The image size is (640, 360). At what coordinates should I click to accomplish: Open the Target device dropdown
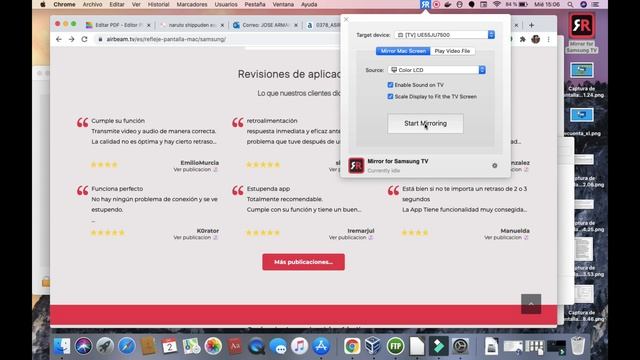(445, 35)
